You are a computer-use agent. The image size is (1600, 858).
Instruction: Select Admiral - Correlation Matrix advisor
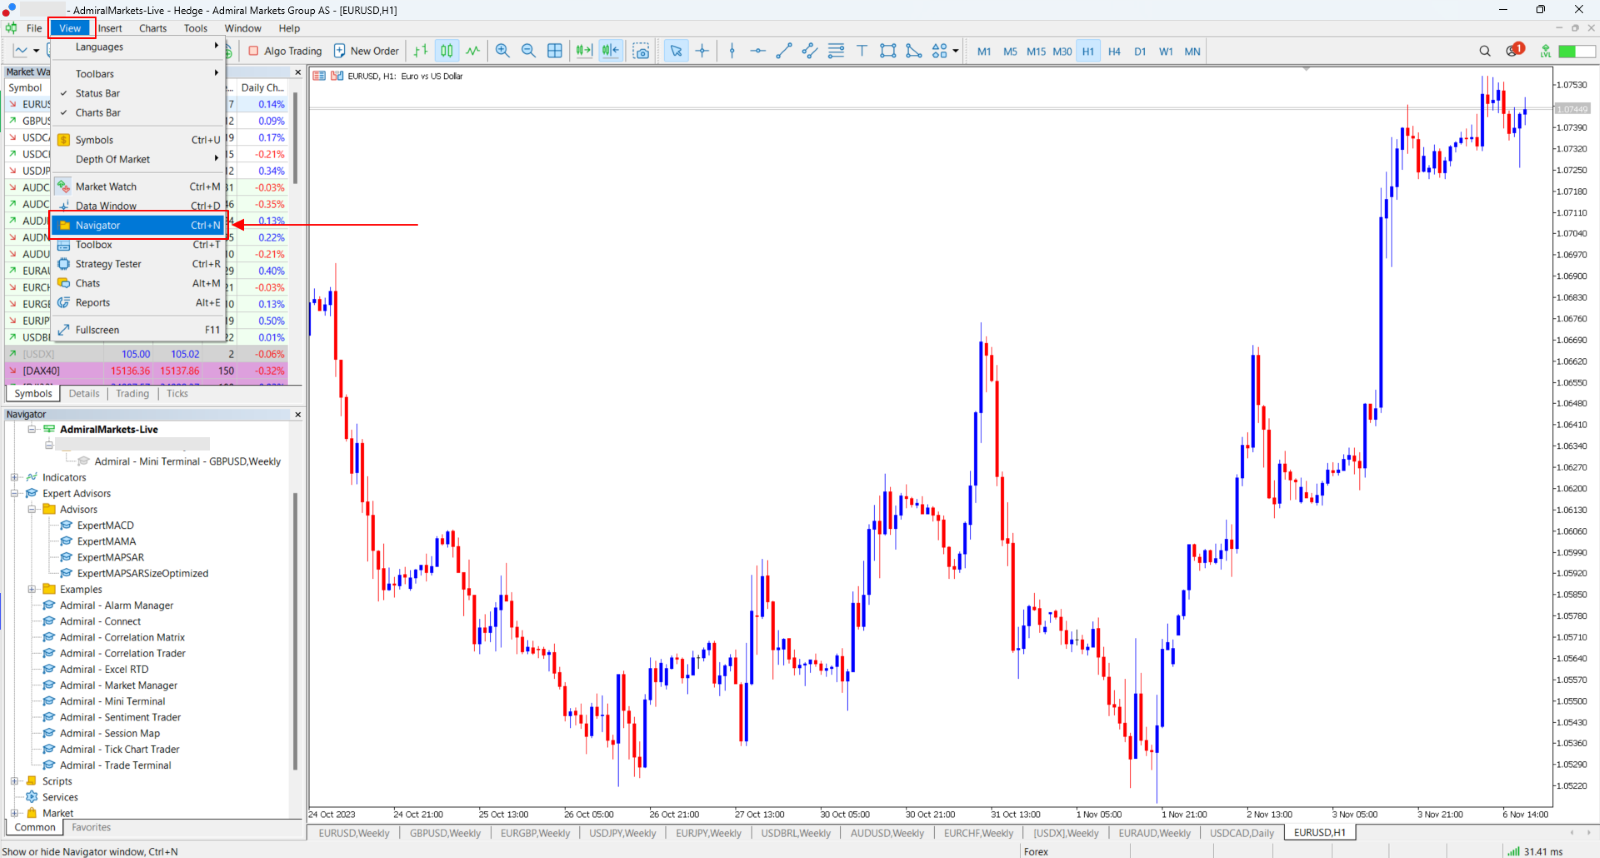122,637
